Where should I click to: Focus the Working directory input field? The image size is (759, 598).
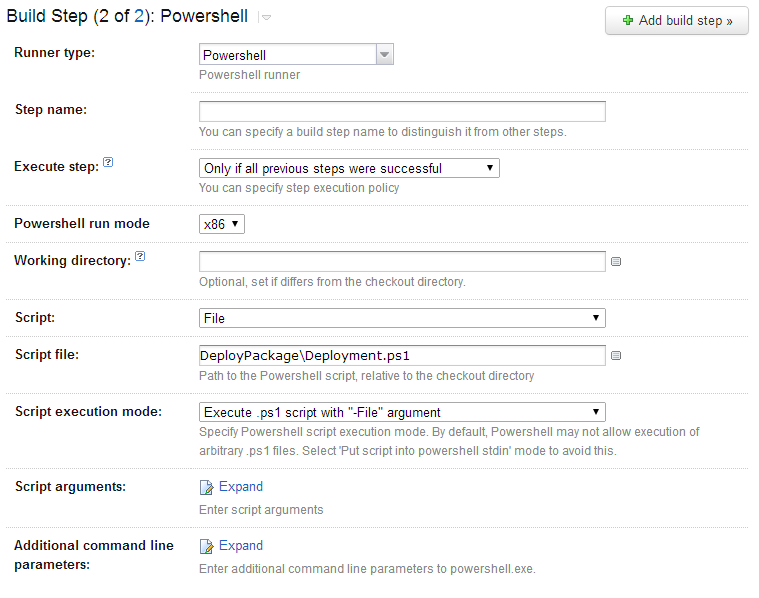[402, 261]
